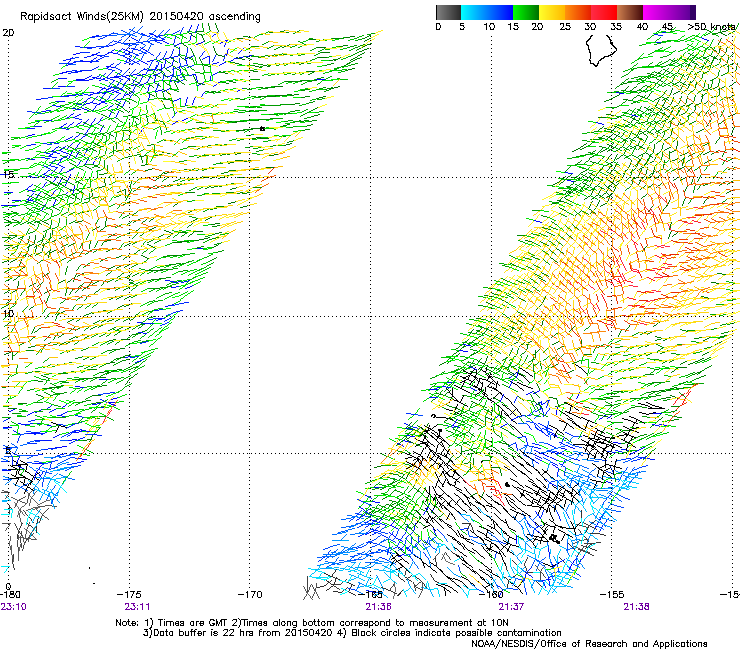Click the '40' tick label under the legend

point(642,27)
